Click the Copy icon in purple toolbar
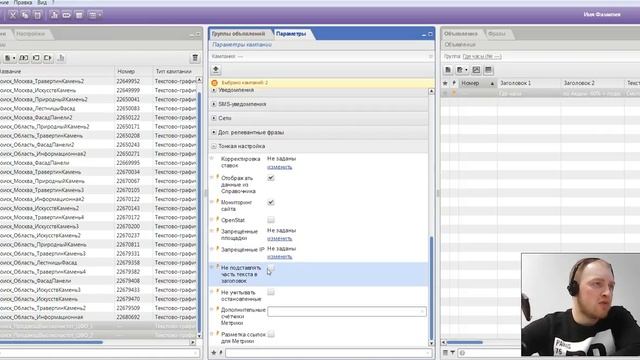640x360 pixels. pyautogui.click(x=25, y=15)
